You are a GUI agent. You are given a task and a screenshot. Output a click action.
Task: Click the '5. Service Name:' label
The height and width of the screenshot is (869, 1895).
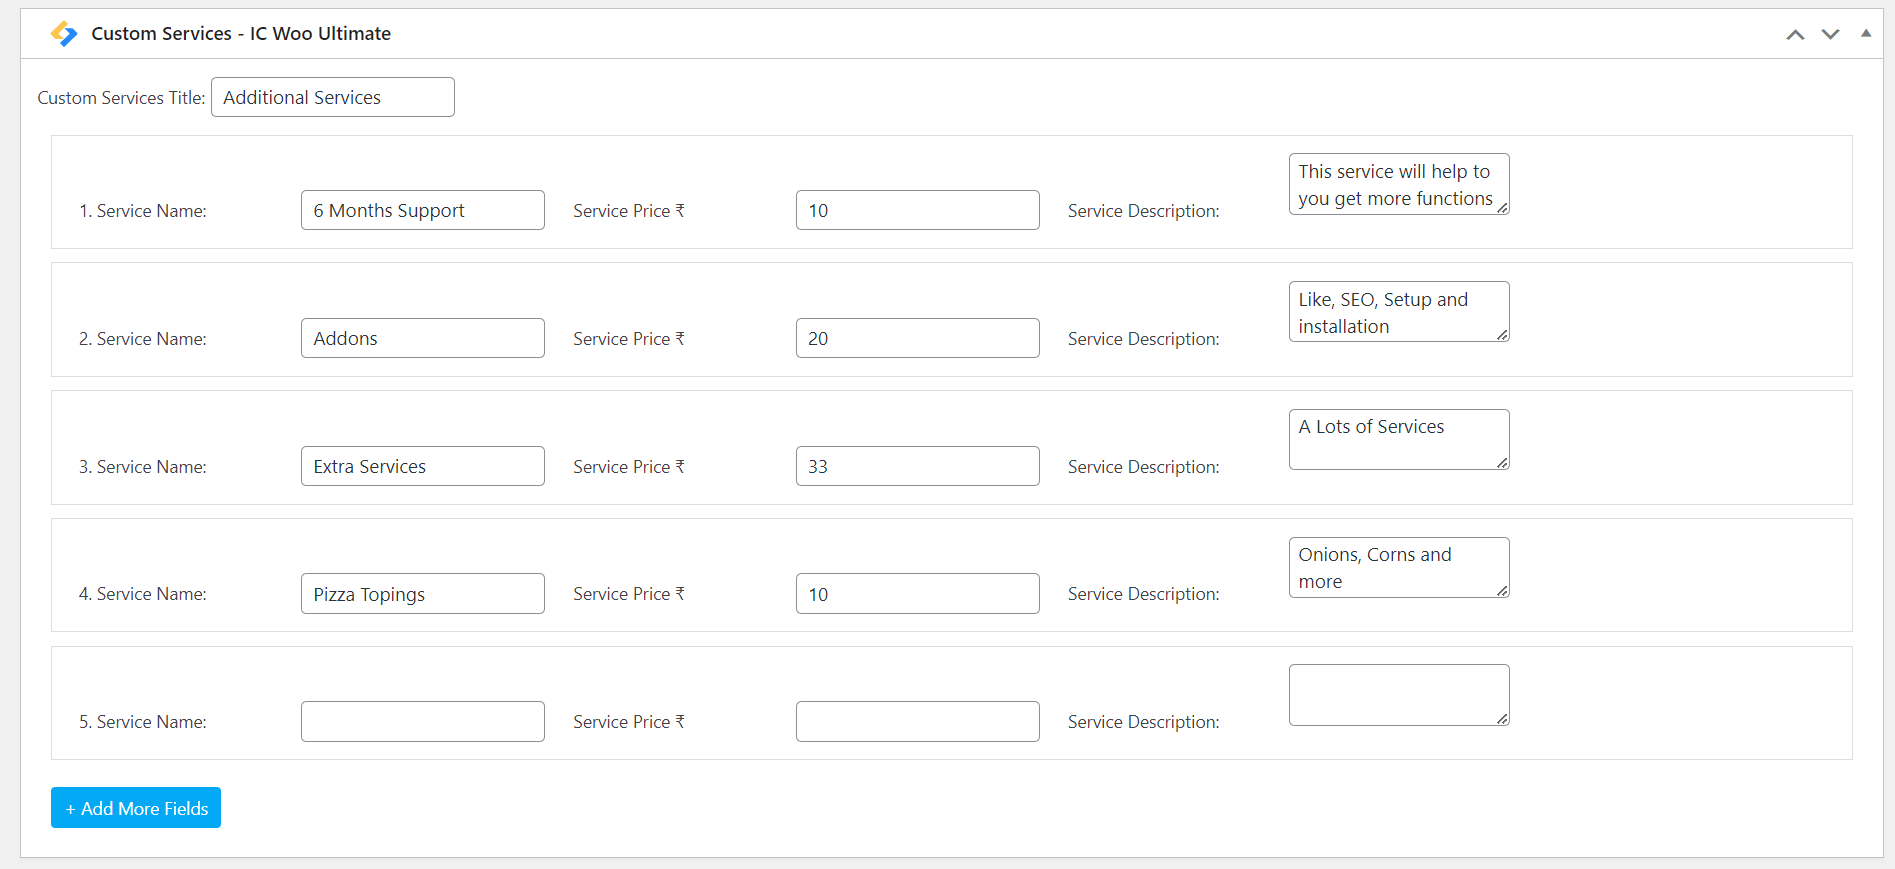(x=143, y=722)
